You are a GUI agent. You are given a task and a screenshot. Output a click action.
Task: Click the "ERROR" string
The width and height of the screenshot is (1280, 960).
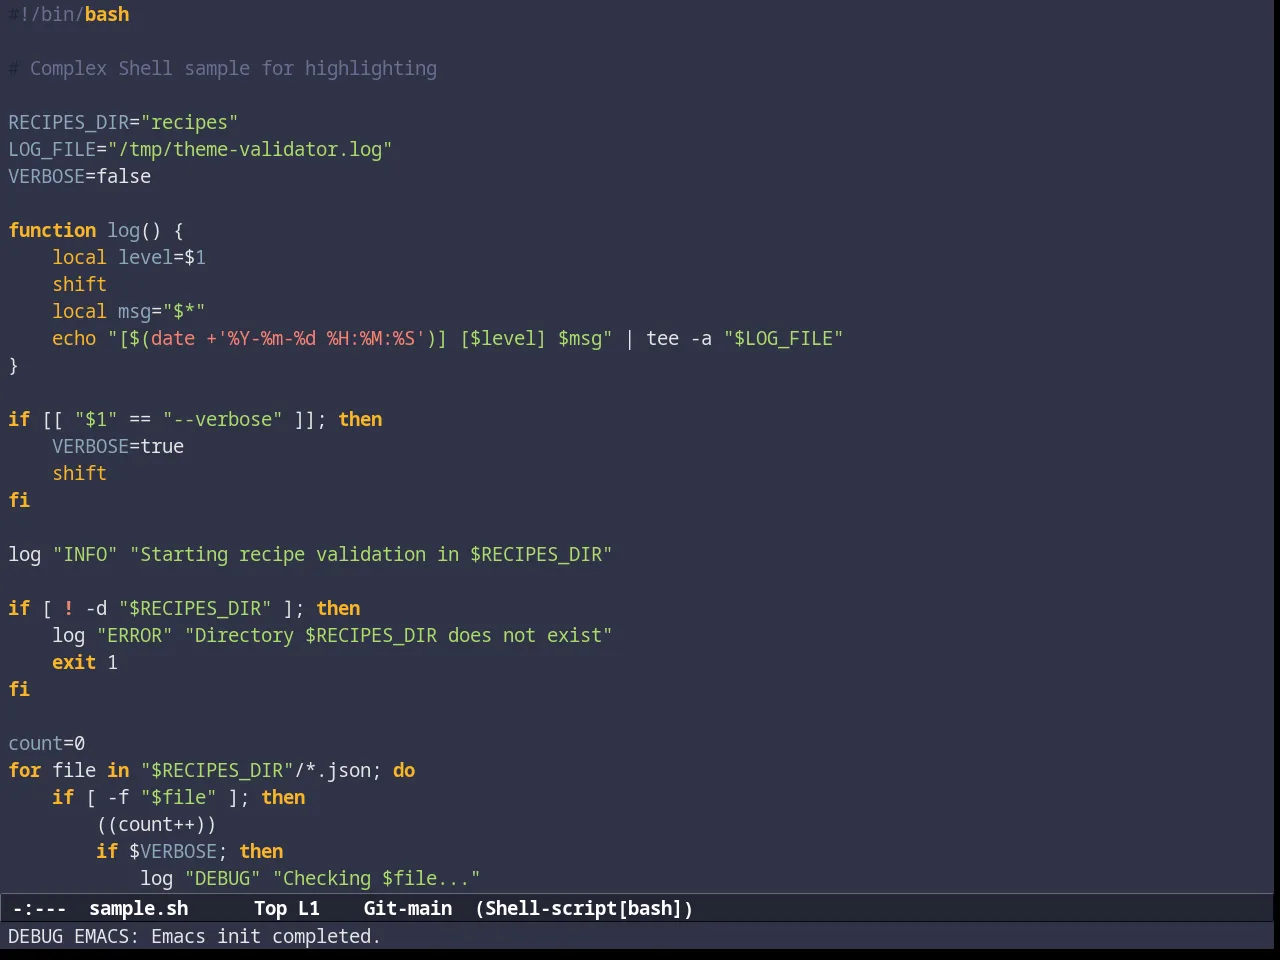[x=134, y=635]
